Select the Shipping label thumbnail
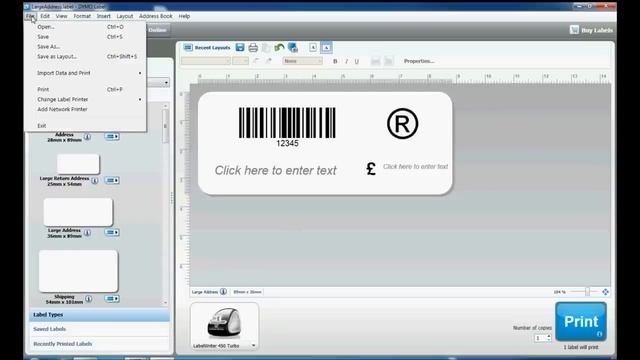The height and width of the screenshot is (360, 640). coord(78,271)
